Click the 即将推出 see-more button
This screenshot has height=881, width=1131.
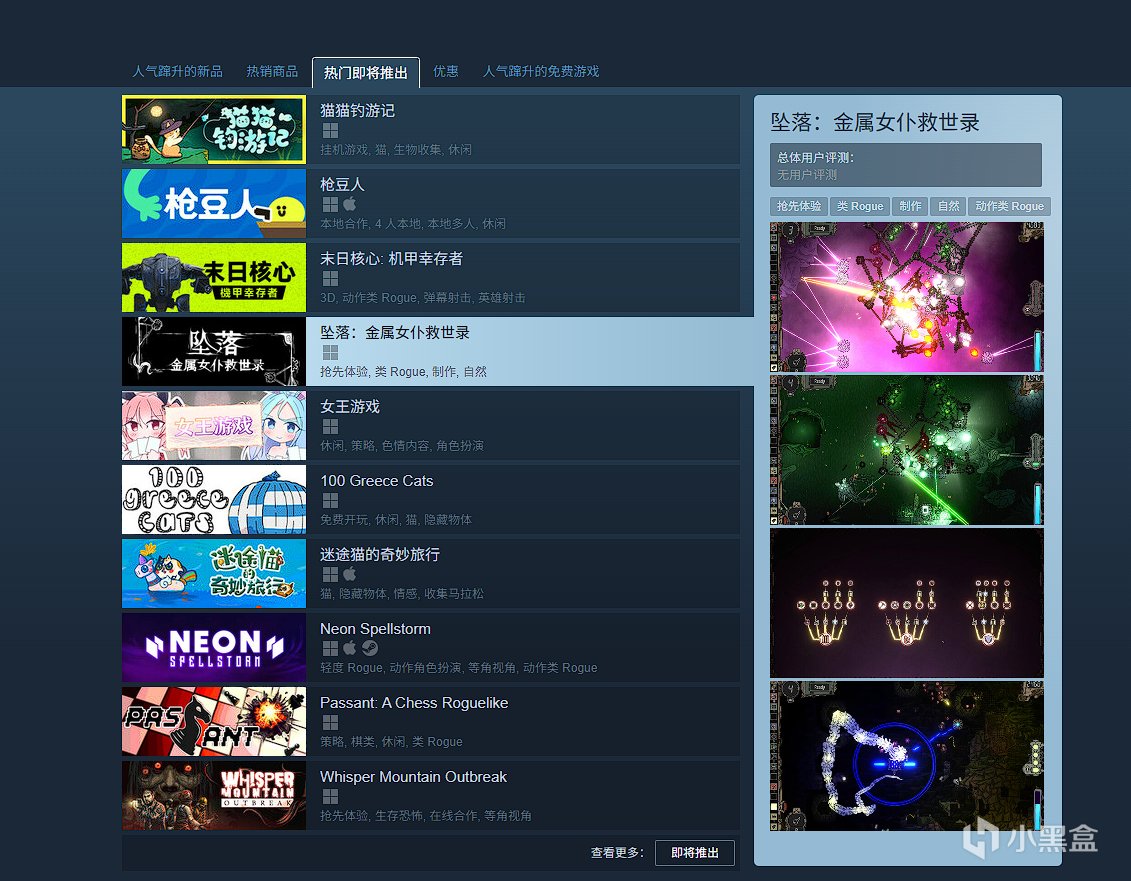coord(695,853)
